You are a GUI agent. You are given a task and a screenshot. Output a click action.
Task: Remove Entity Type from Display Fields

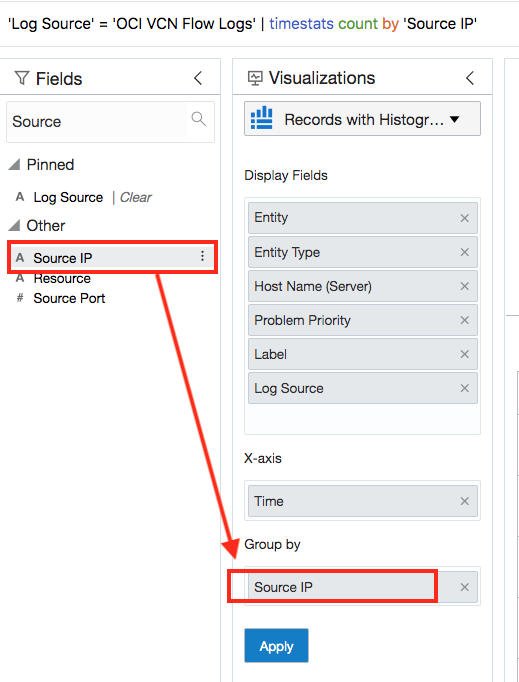tap(465, 252)
